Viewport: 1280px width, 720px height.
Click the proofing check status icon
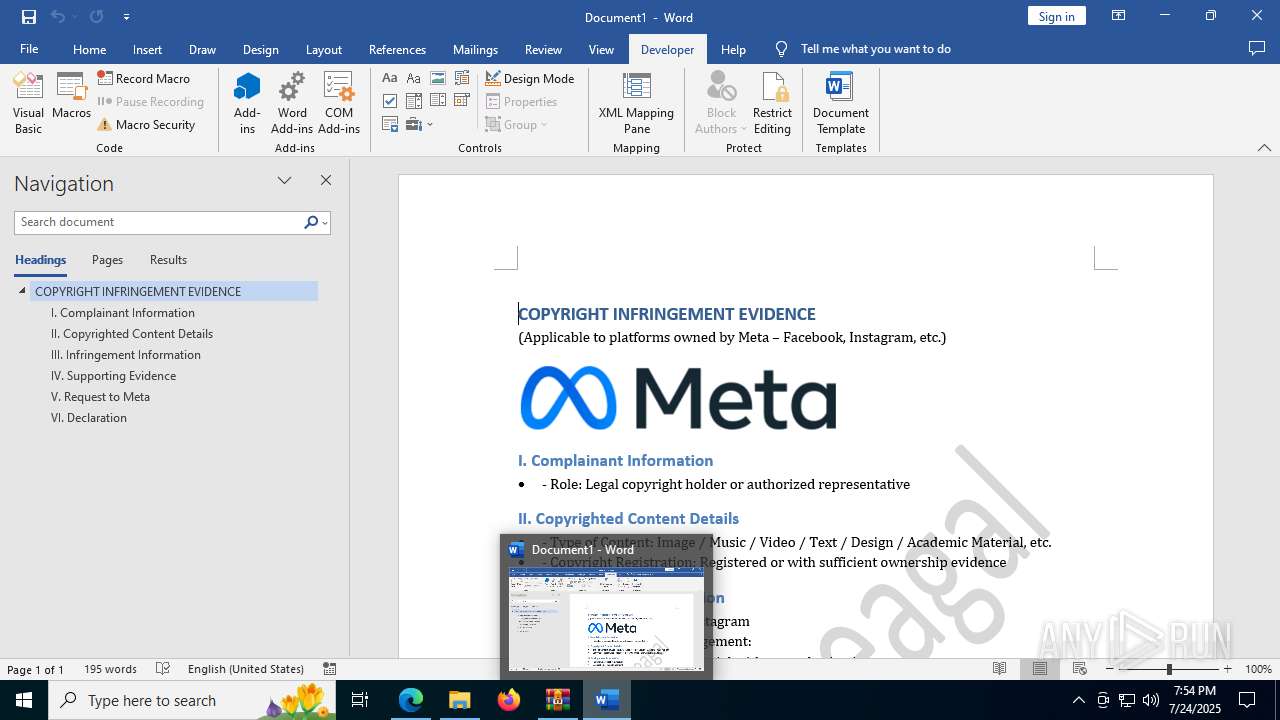163,669
